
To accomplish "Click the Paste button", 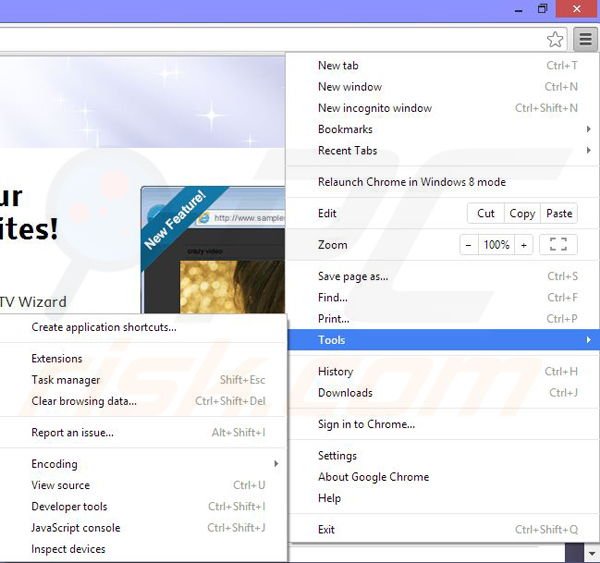I will [x=559, y=213].
